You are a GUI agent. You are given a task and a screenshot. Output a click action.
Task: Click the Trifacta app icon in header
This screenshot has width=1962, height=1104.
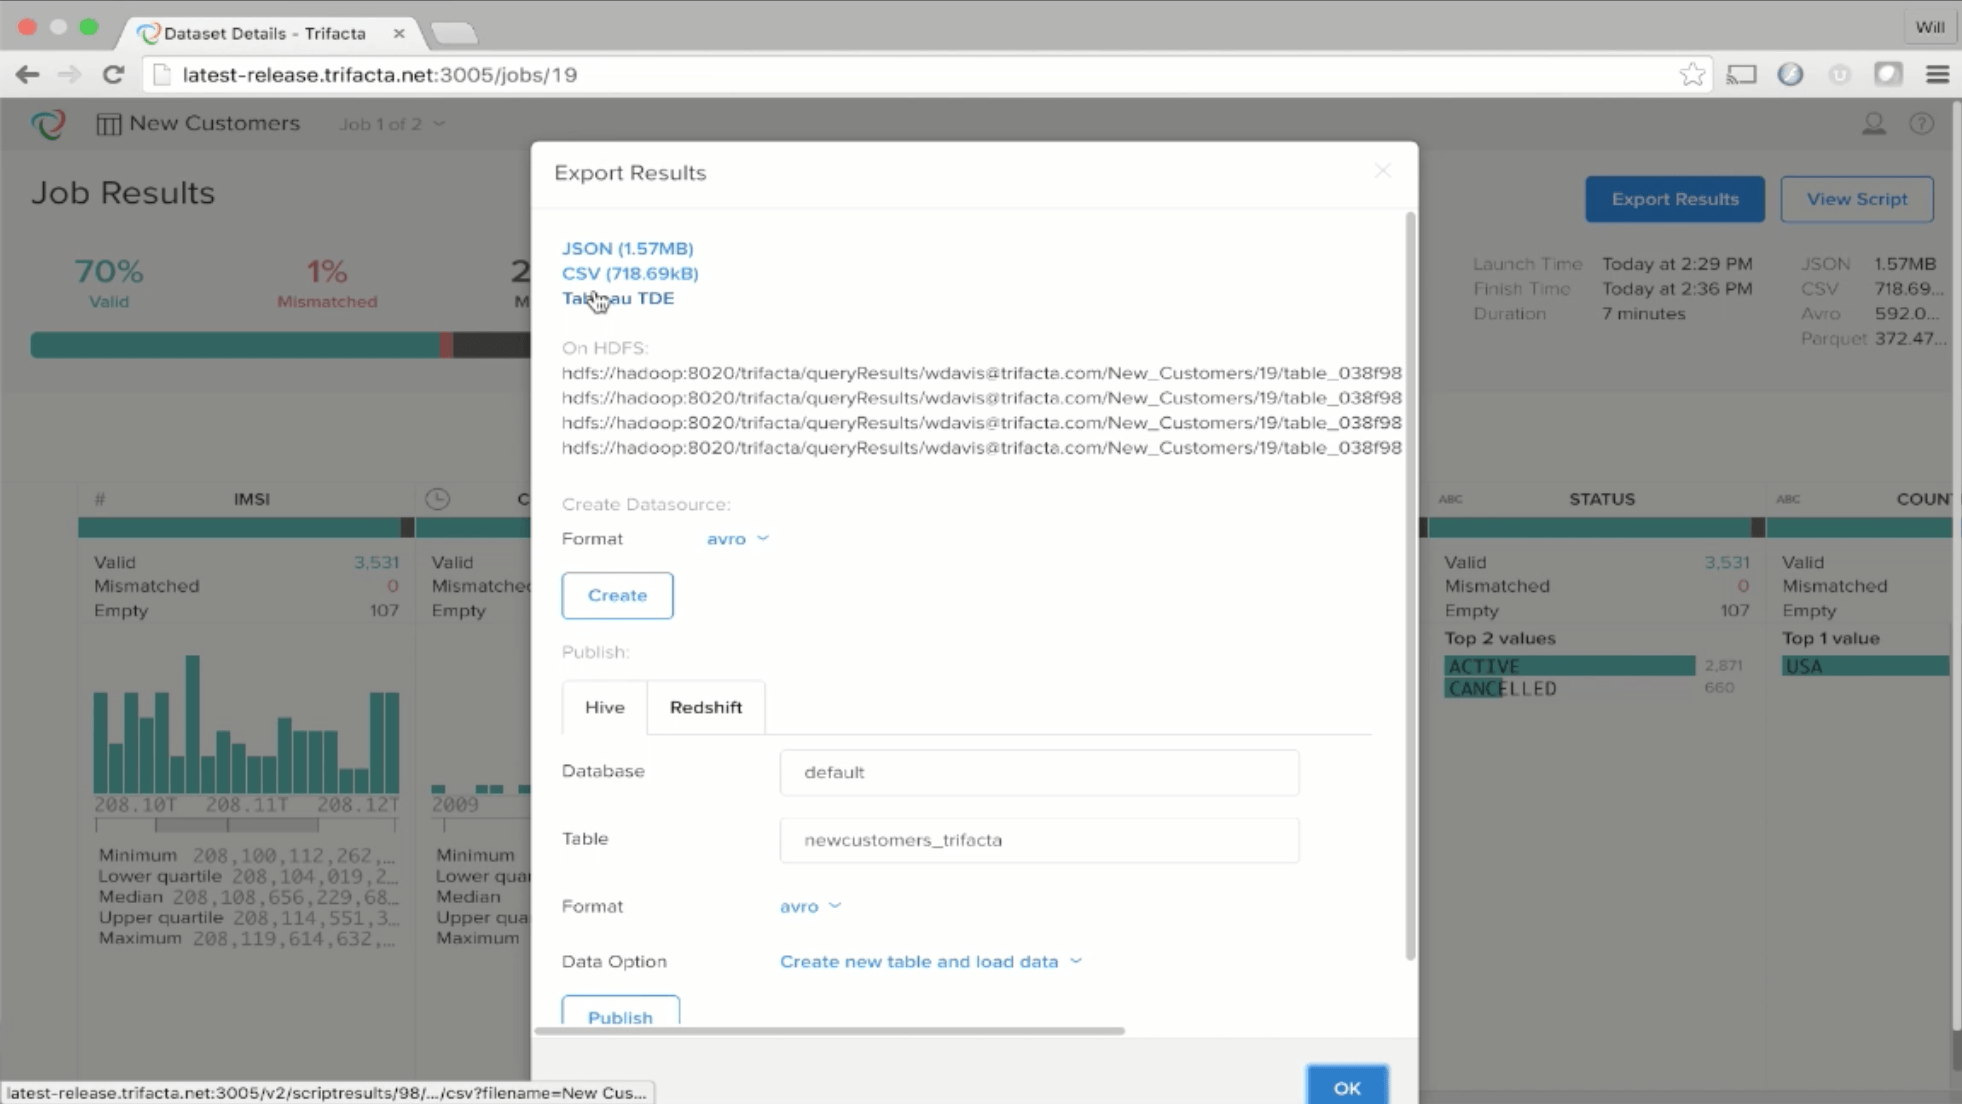(49, 123)
